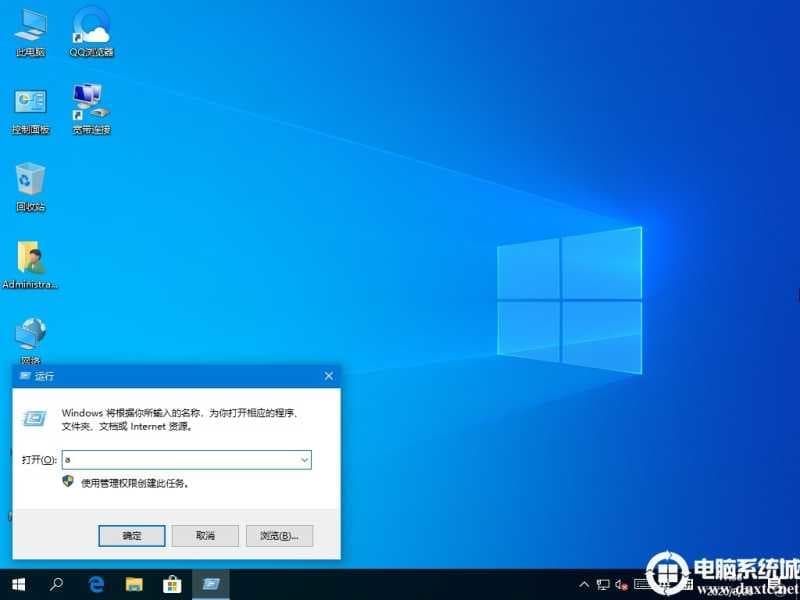Click the Run program icon inside dialog

coord(35,418)
